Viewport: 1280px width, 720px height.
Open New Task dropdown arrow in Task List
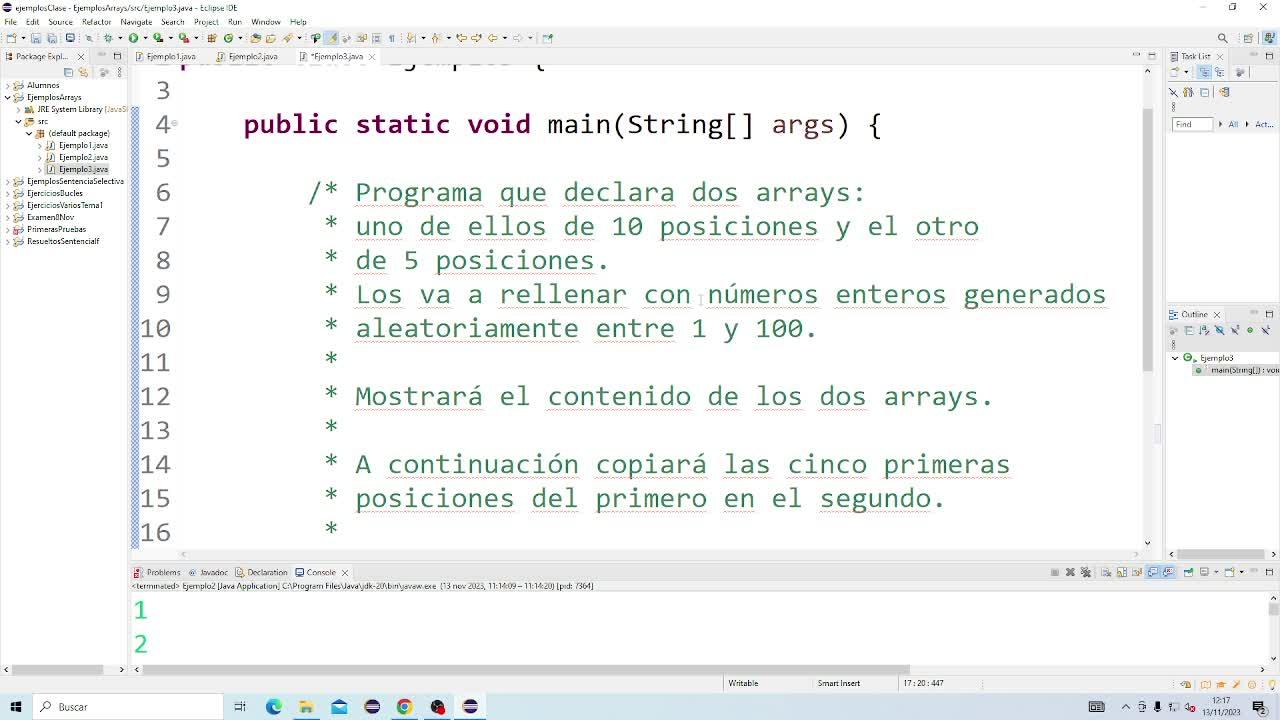coord(1185,72)
